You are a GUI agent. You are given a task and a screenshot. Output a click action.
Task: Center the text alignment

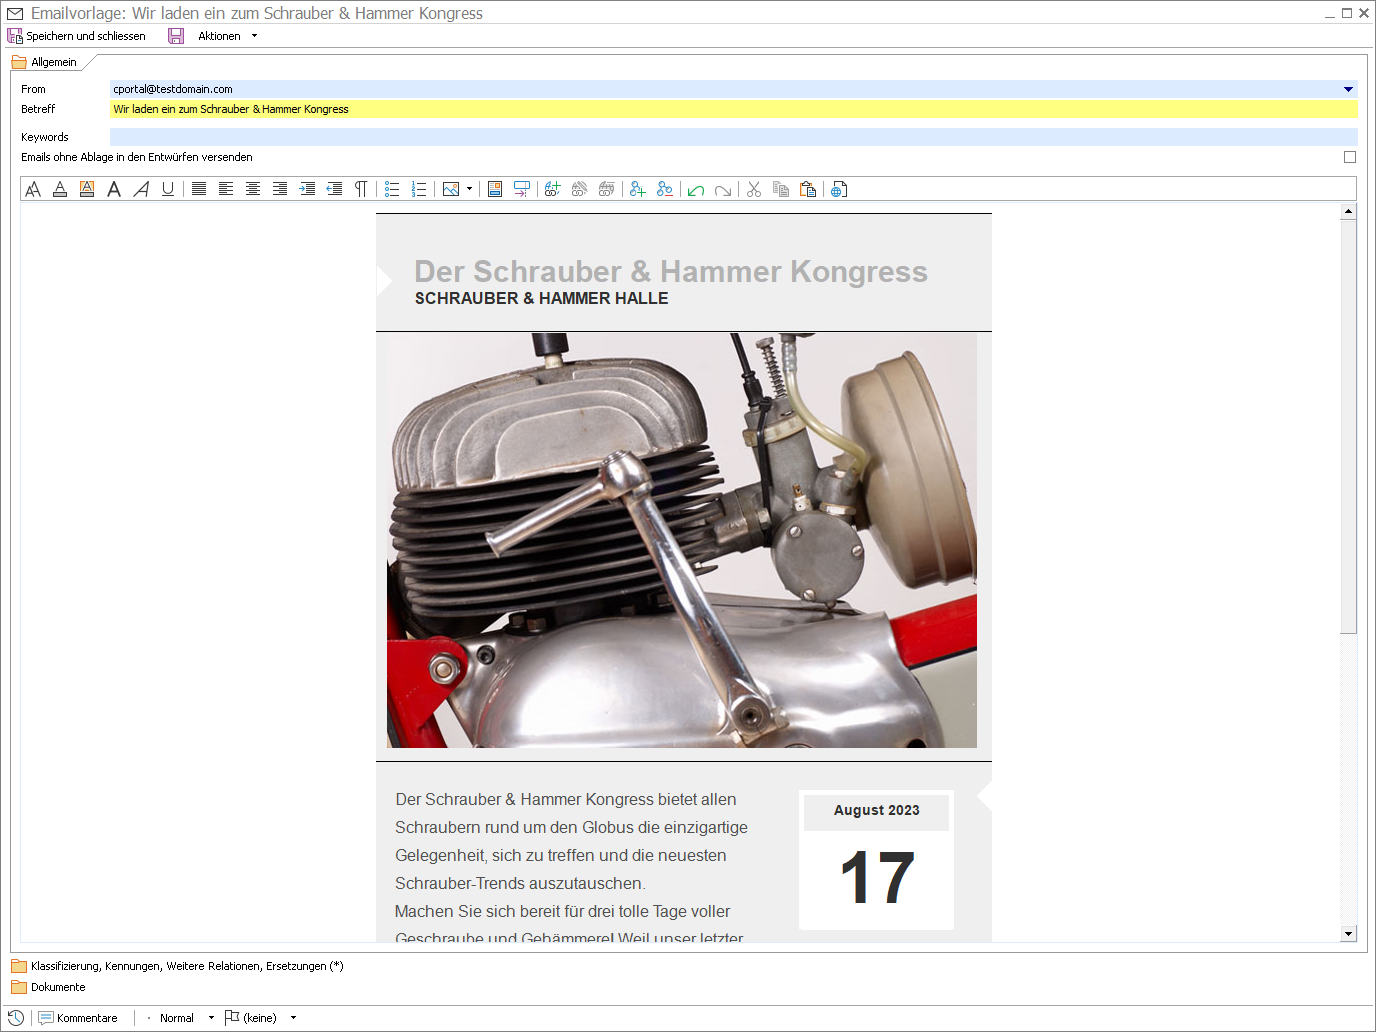click(253, 189)
